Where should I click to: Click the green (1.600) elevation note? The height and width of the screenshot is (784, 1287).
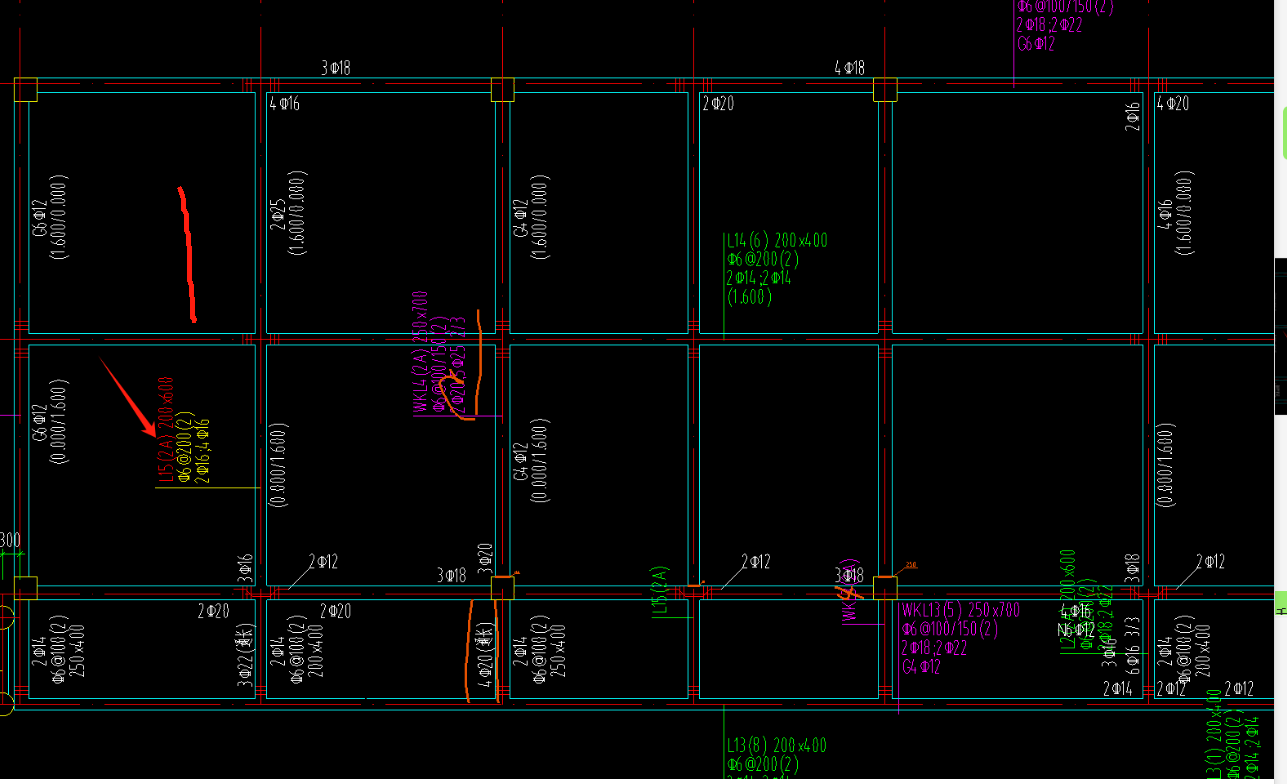point(748,297)
